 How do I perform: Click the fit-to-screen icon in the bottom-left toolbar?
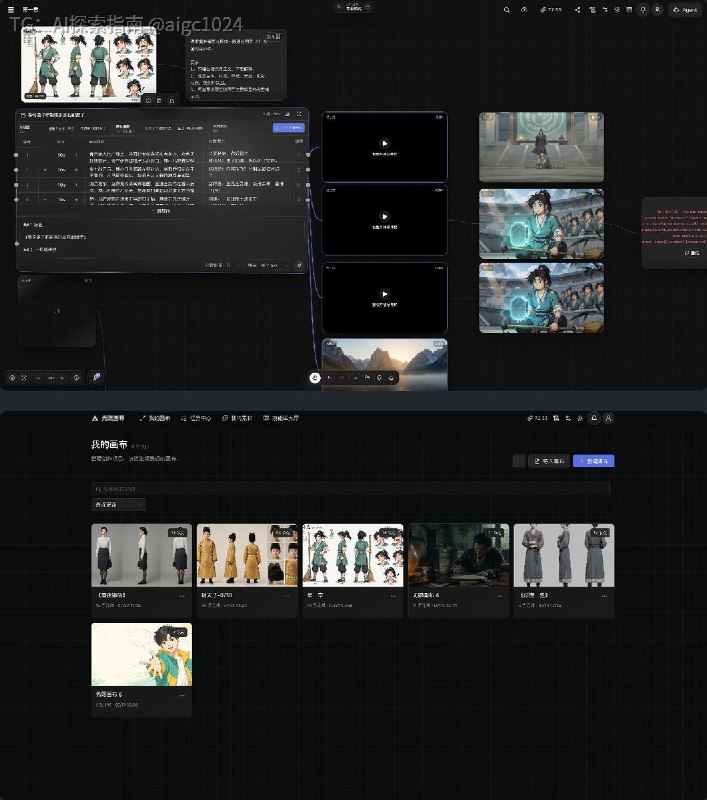24,378
